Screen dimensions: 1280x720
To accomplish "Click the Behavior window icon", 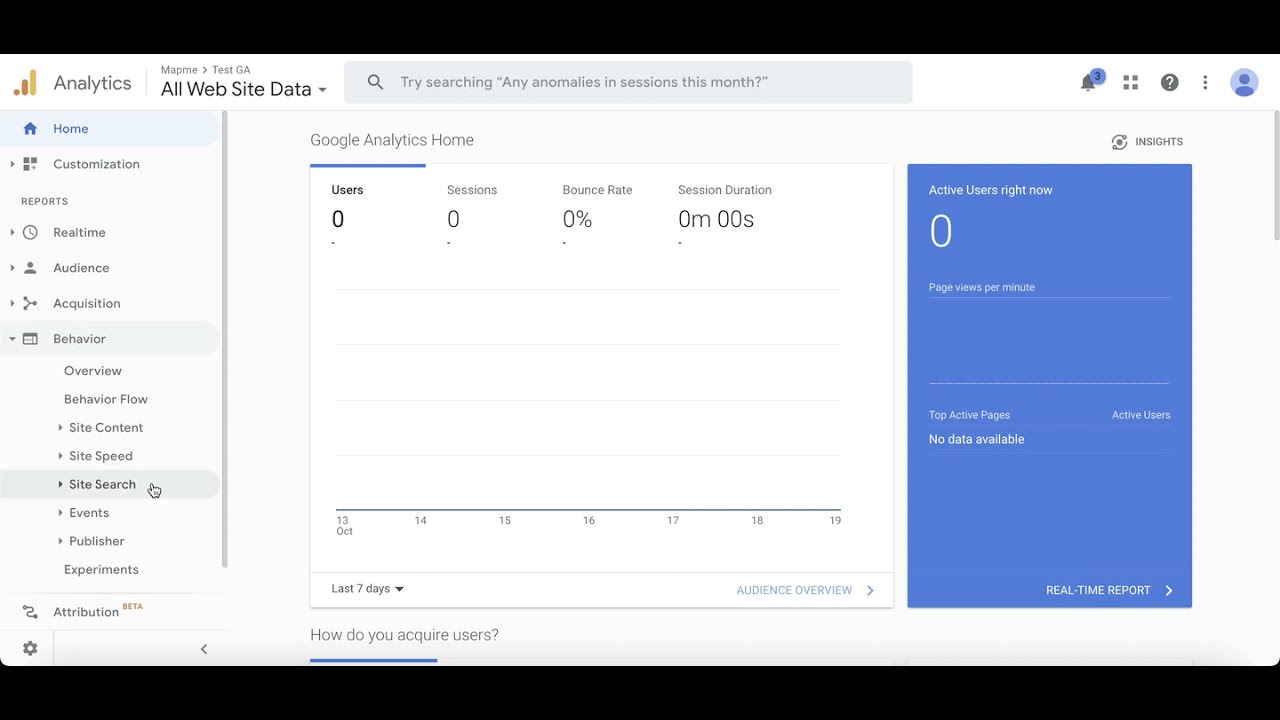I will click(x=30, y=339).
